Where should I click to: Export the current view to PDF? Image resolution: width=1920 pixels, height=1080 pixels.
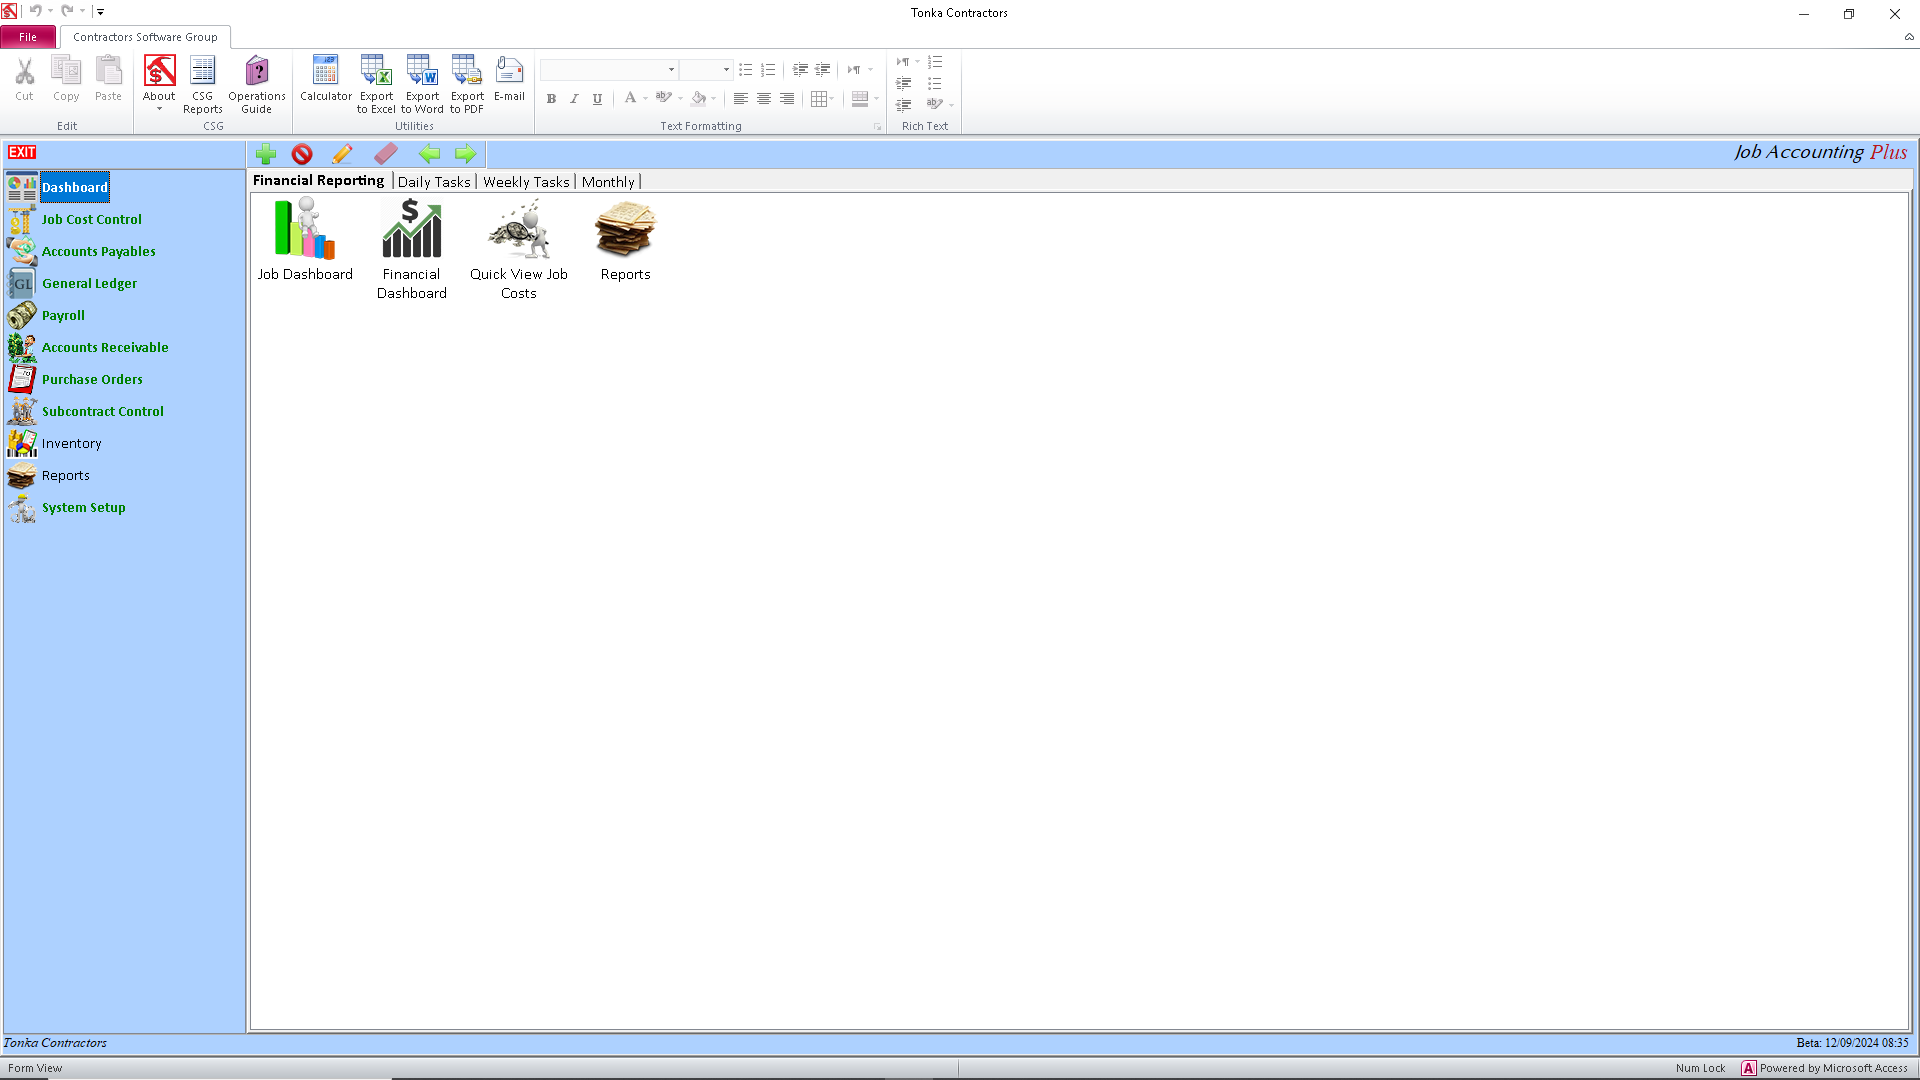tap(466, 80)
